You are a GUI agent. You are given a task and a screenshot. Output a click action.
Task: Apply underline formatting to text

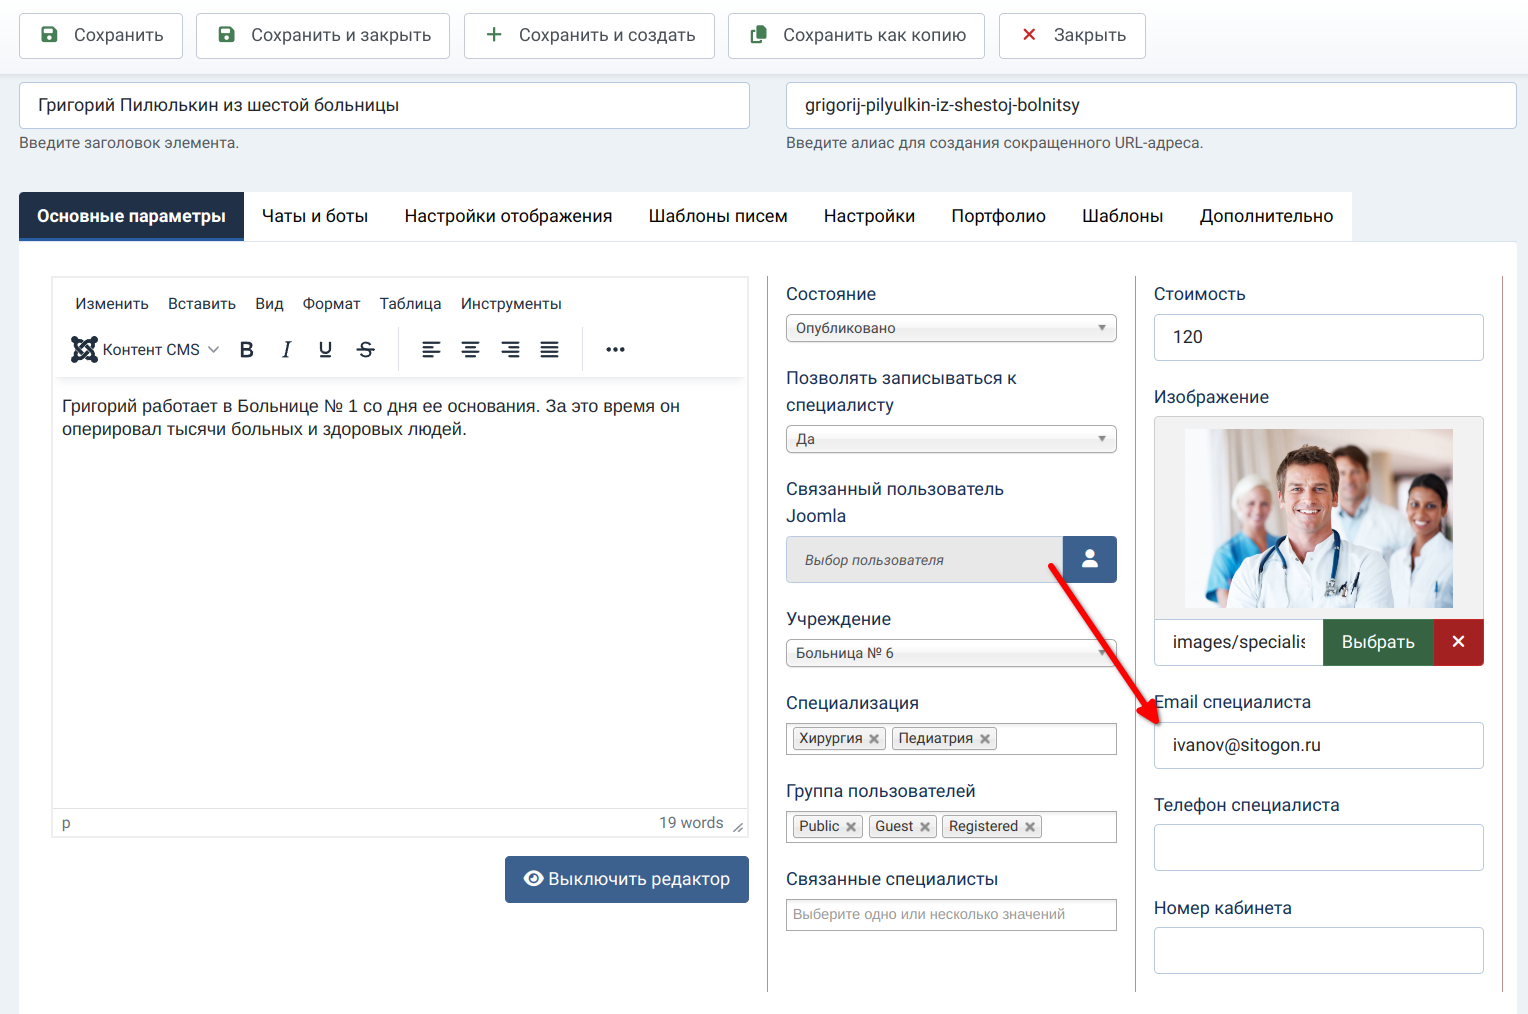click(x=325, y=349)
